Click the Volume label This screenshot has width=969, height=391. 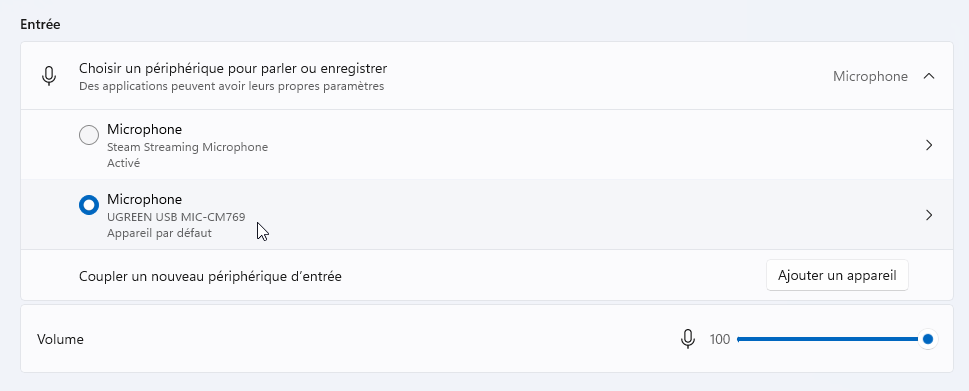click(60, 339)
